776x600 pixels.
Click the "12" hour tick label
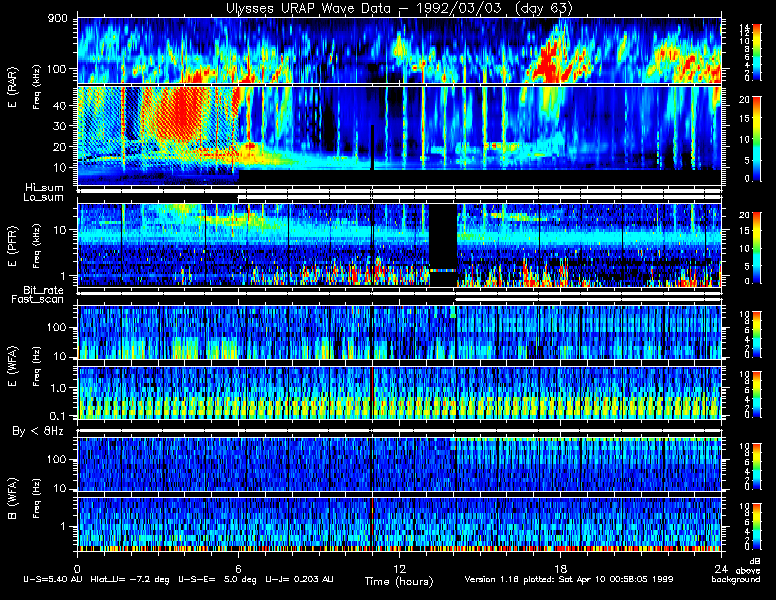pyautogui.click(x=399, y=568)
